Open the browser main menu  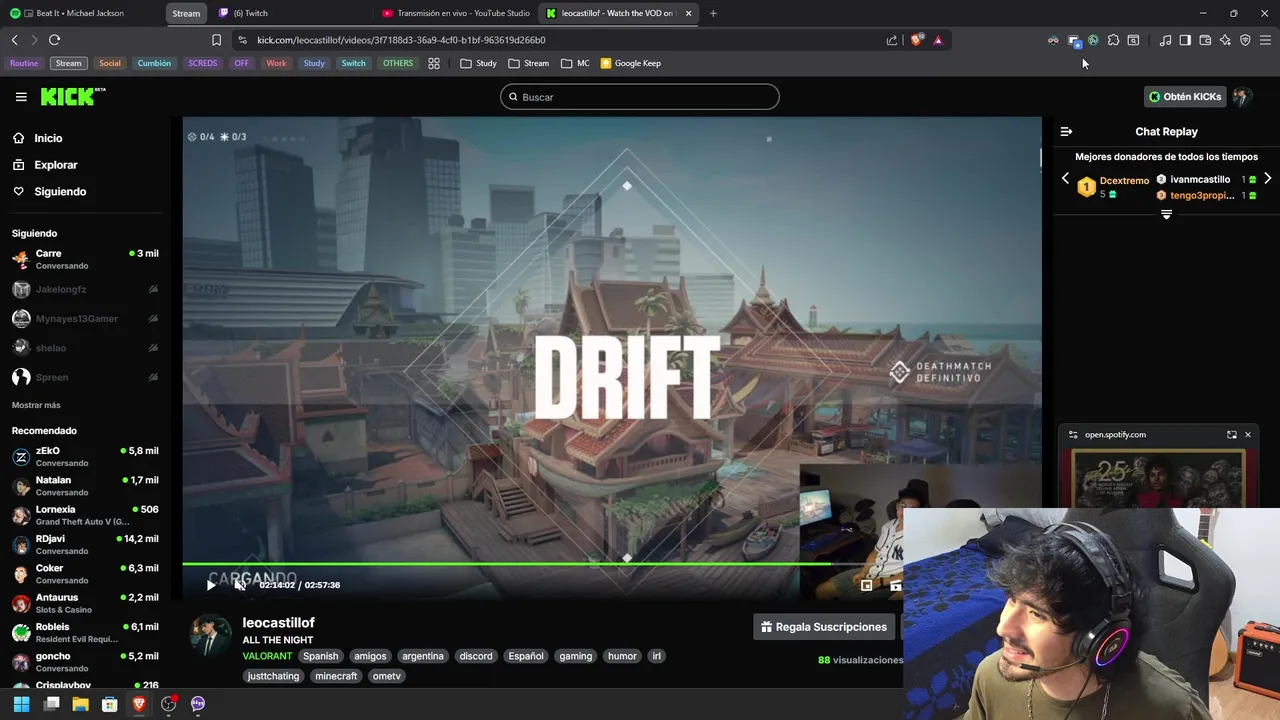[x=1265, y=40]
